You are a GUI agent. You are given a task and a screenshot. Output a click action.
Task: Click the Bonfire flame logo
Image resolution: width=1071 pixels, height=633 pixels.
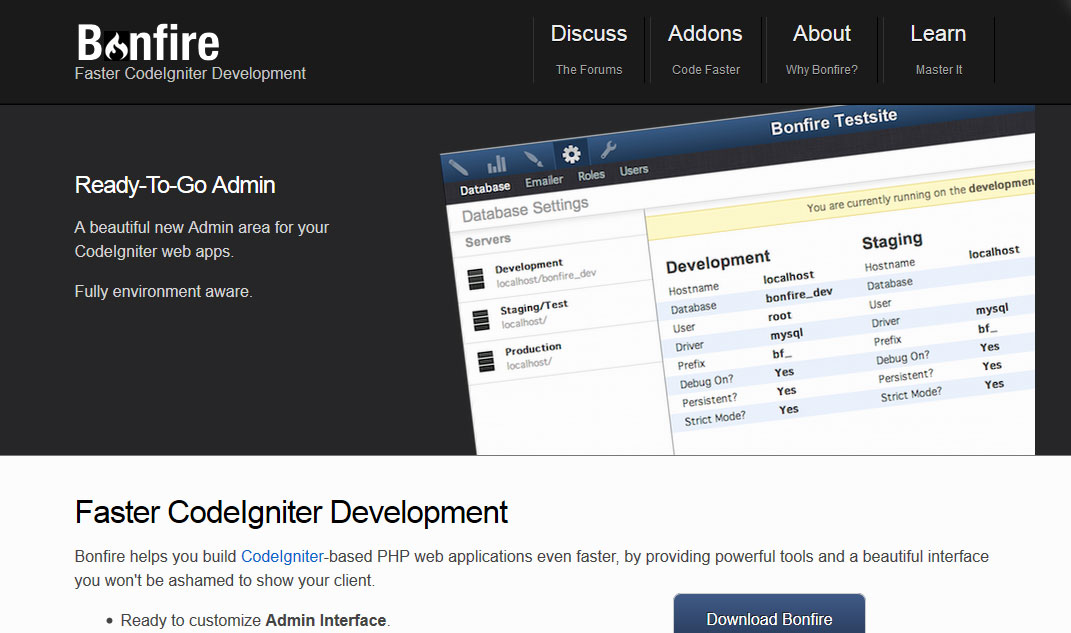pyautogui.click(x=148, y=43)
